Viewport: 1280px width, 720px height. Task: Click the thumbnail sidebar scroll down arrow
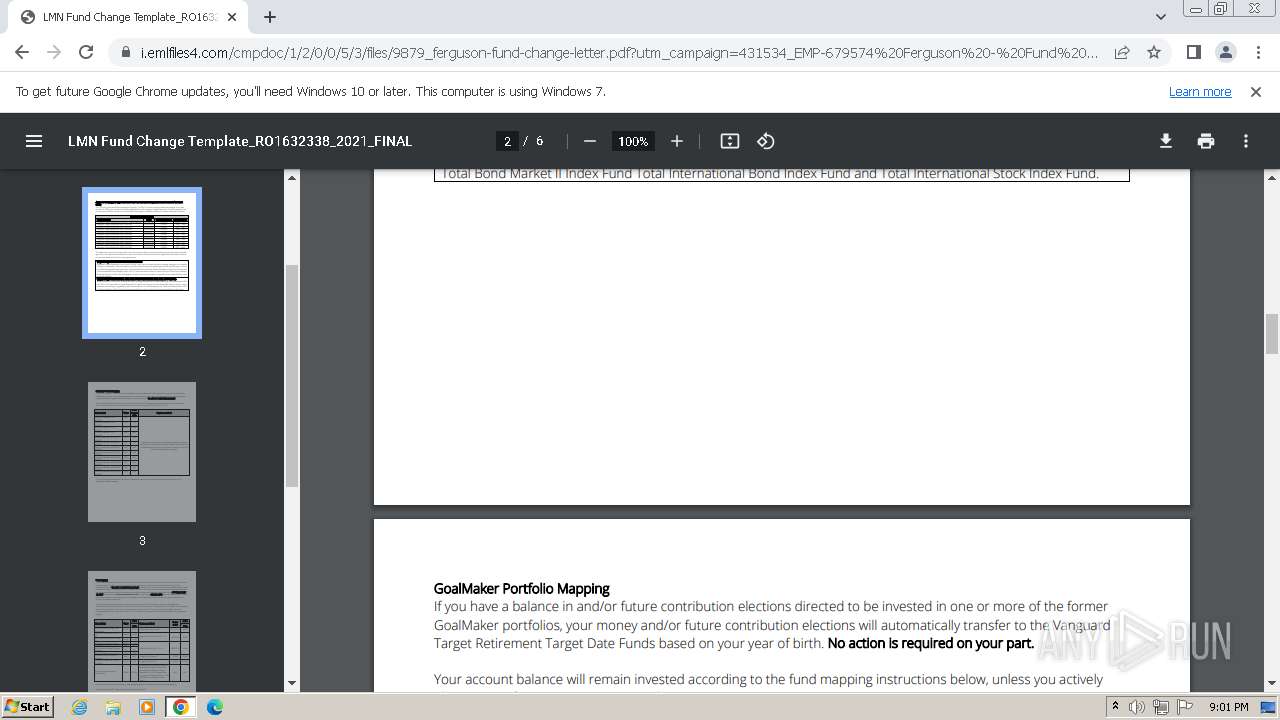pos(292,684)
